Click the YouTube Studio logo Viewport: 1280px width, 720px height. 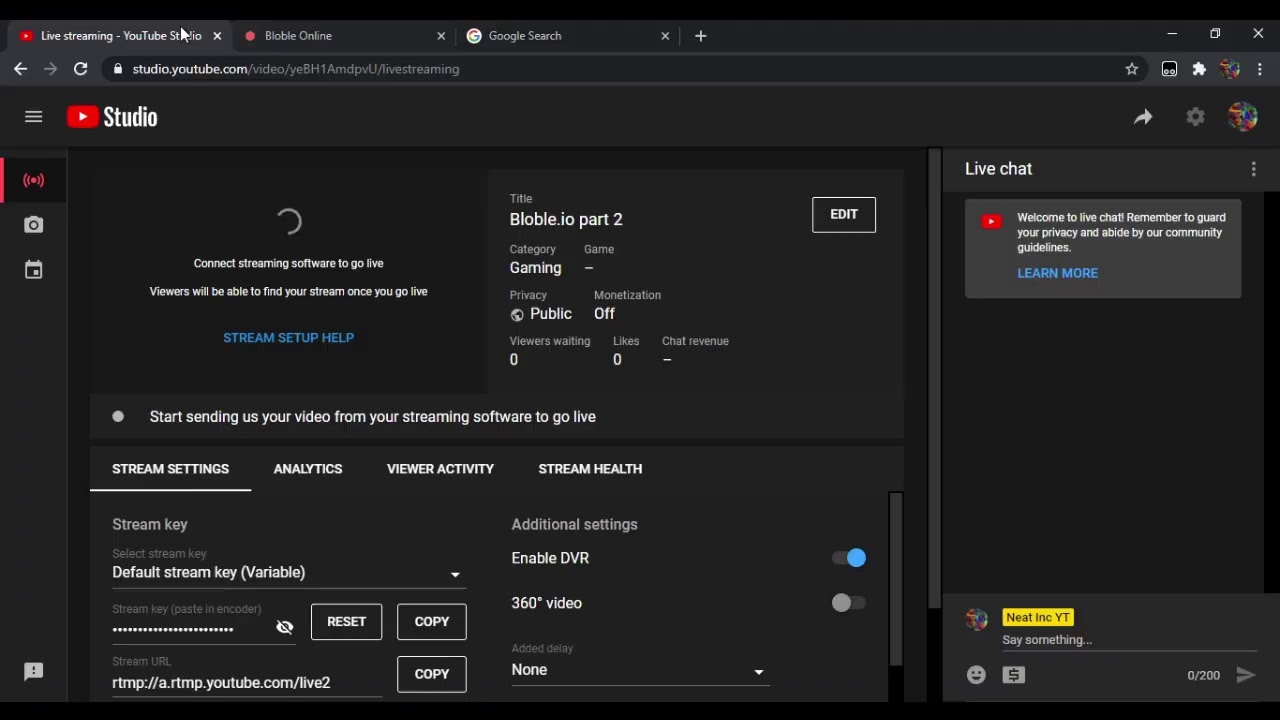112,117
